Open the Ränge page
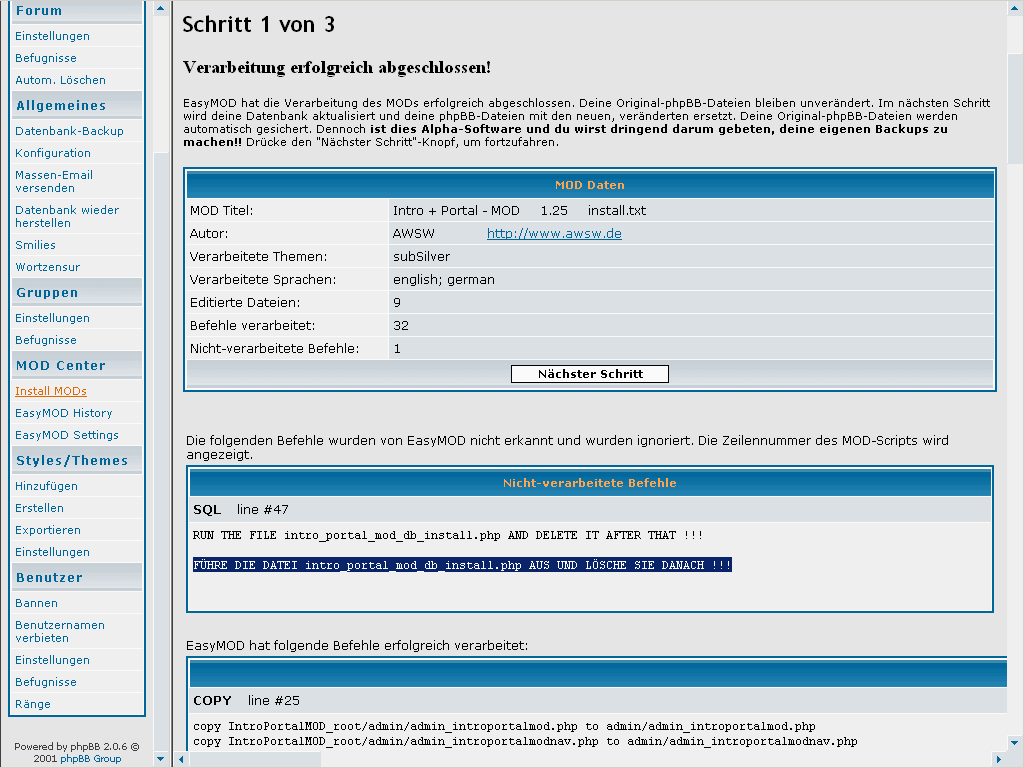 [33, 704]
